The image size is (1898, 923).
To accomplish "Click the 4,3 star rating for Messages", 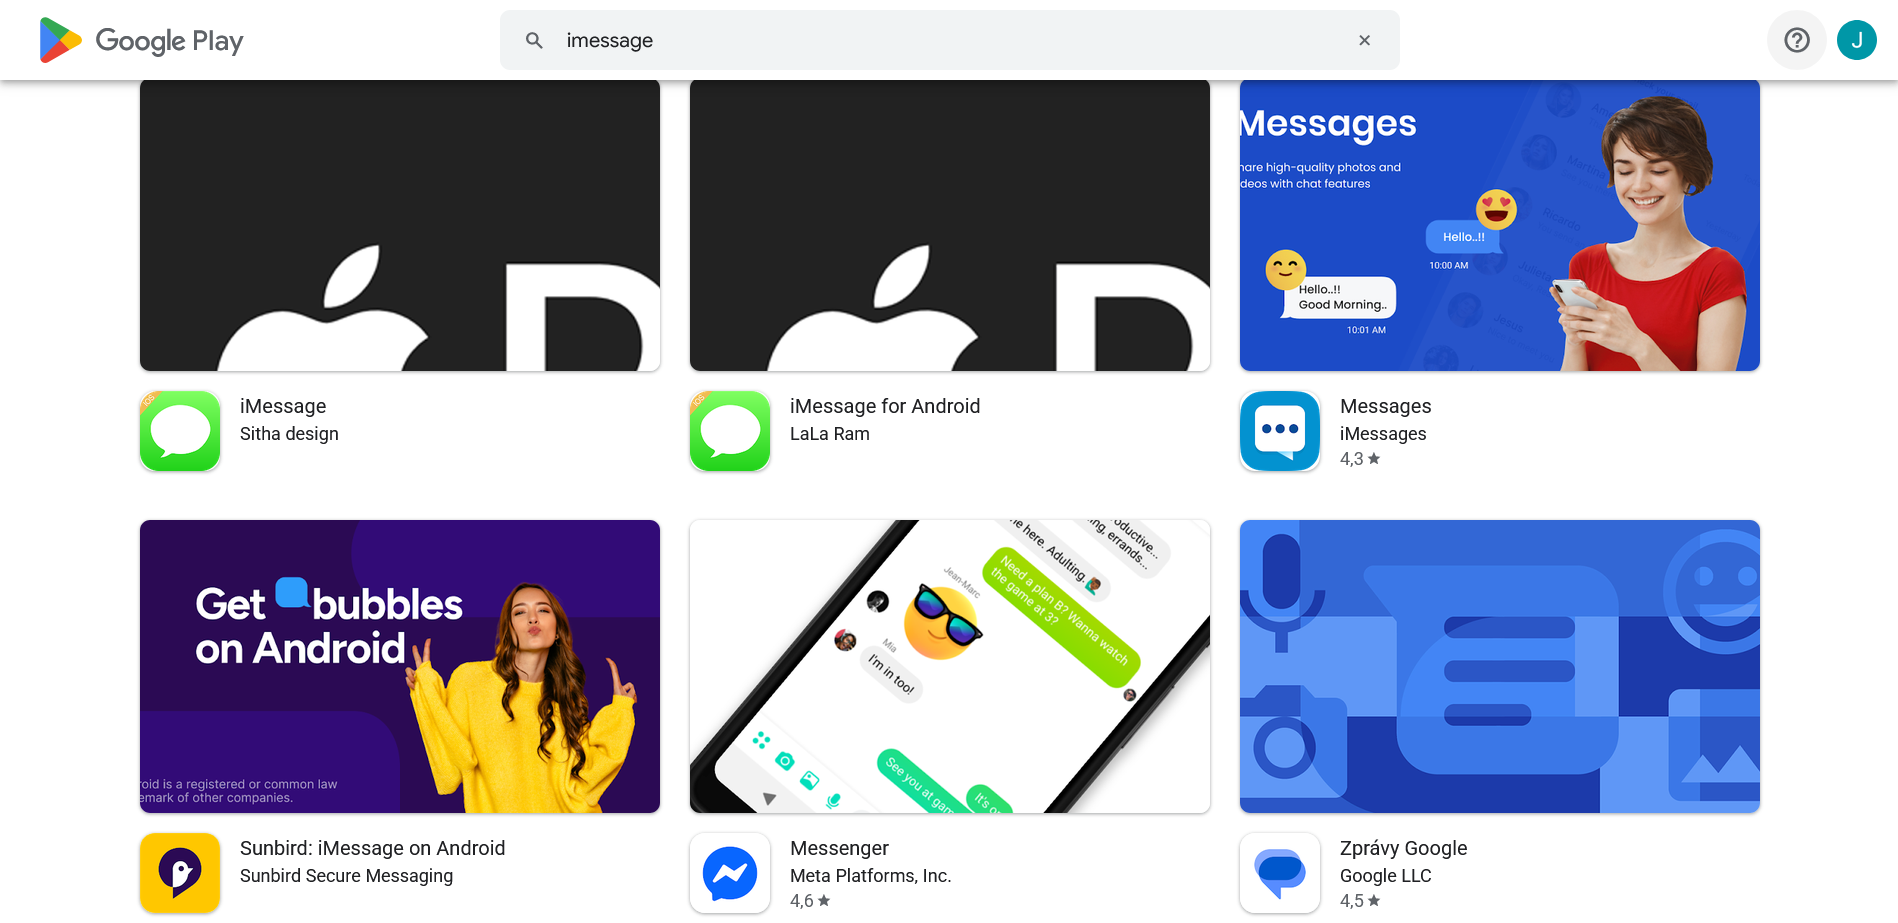I will (1360, 459).
